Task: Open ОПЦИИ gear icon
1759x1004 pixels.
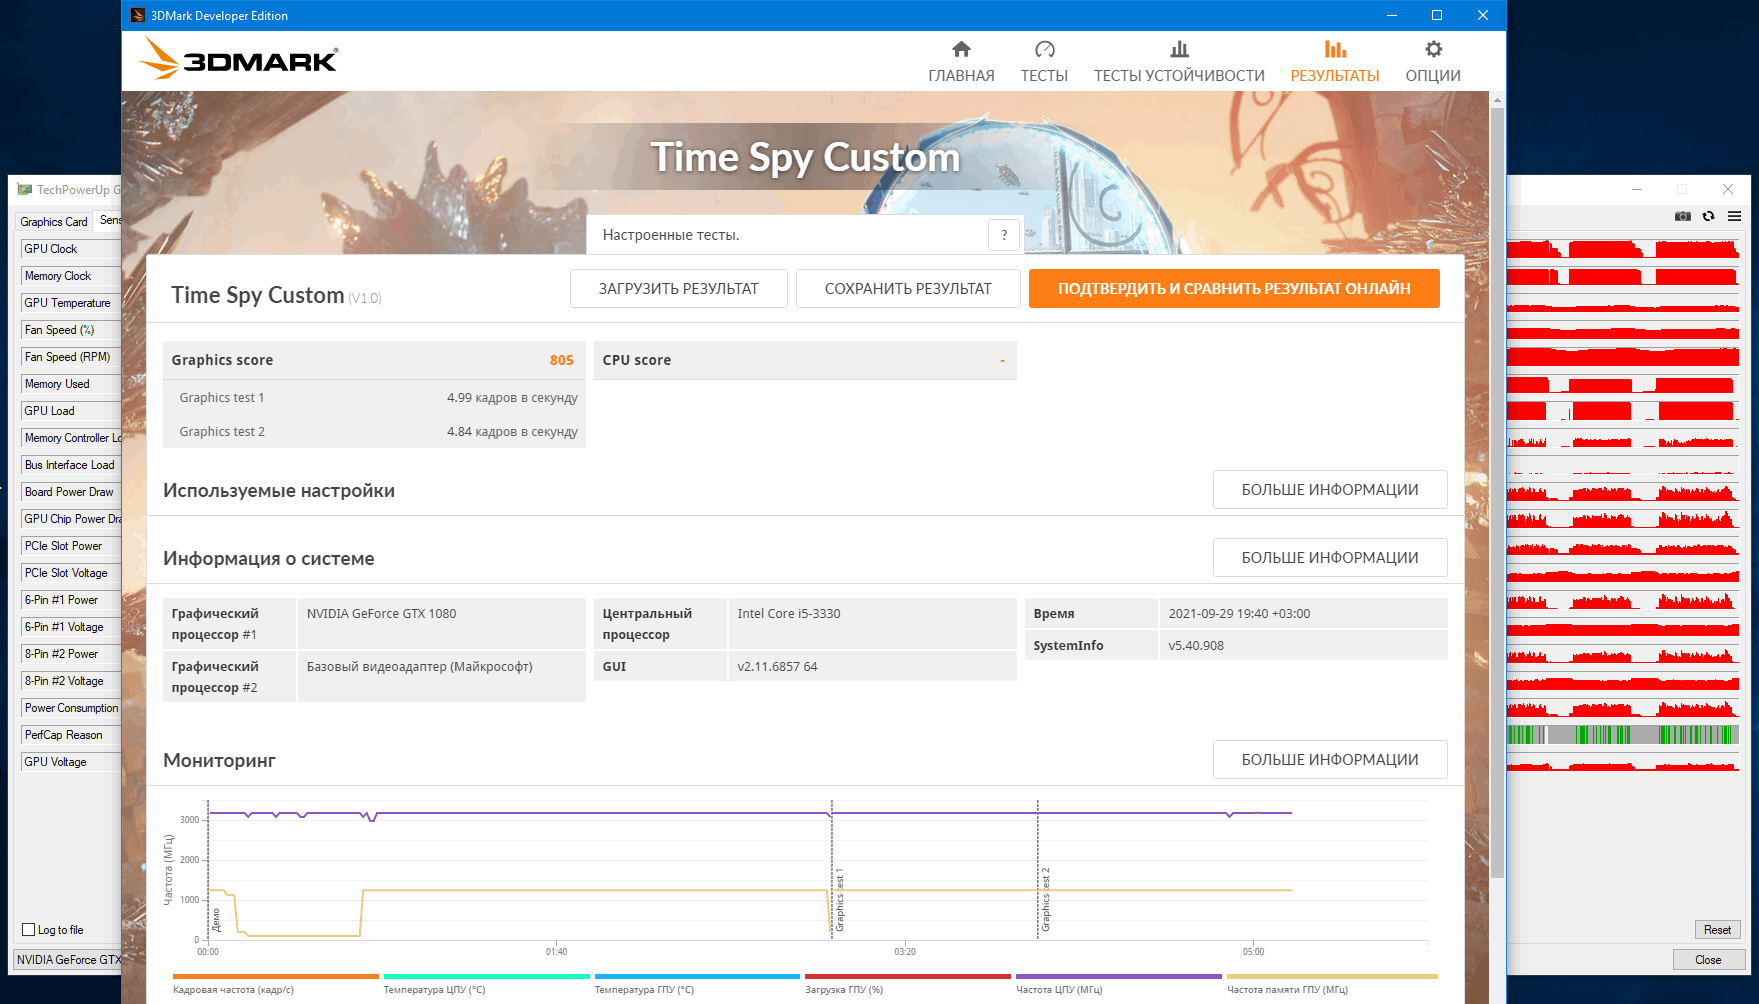Action: coord(1433,49)
